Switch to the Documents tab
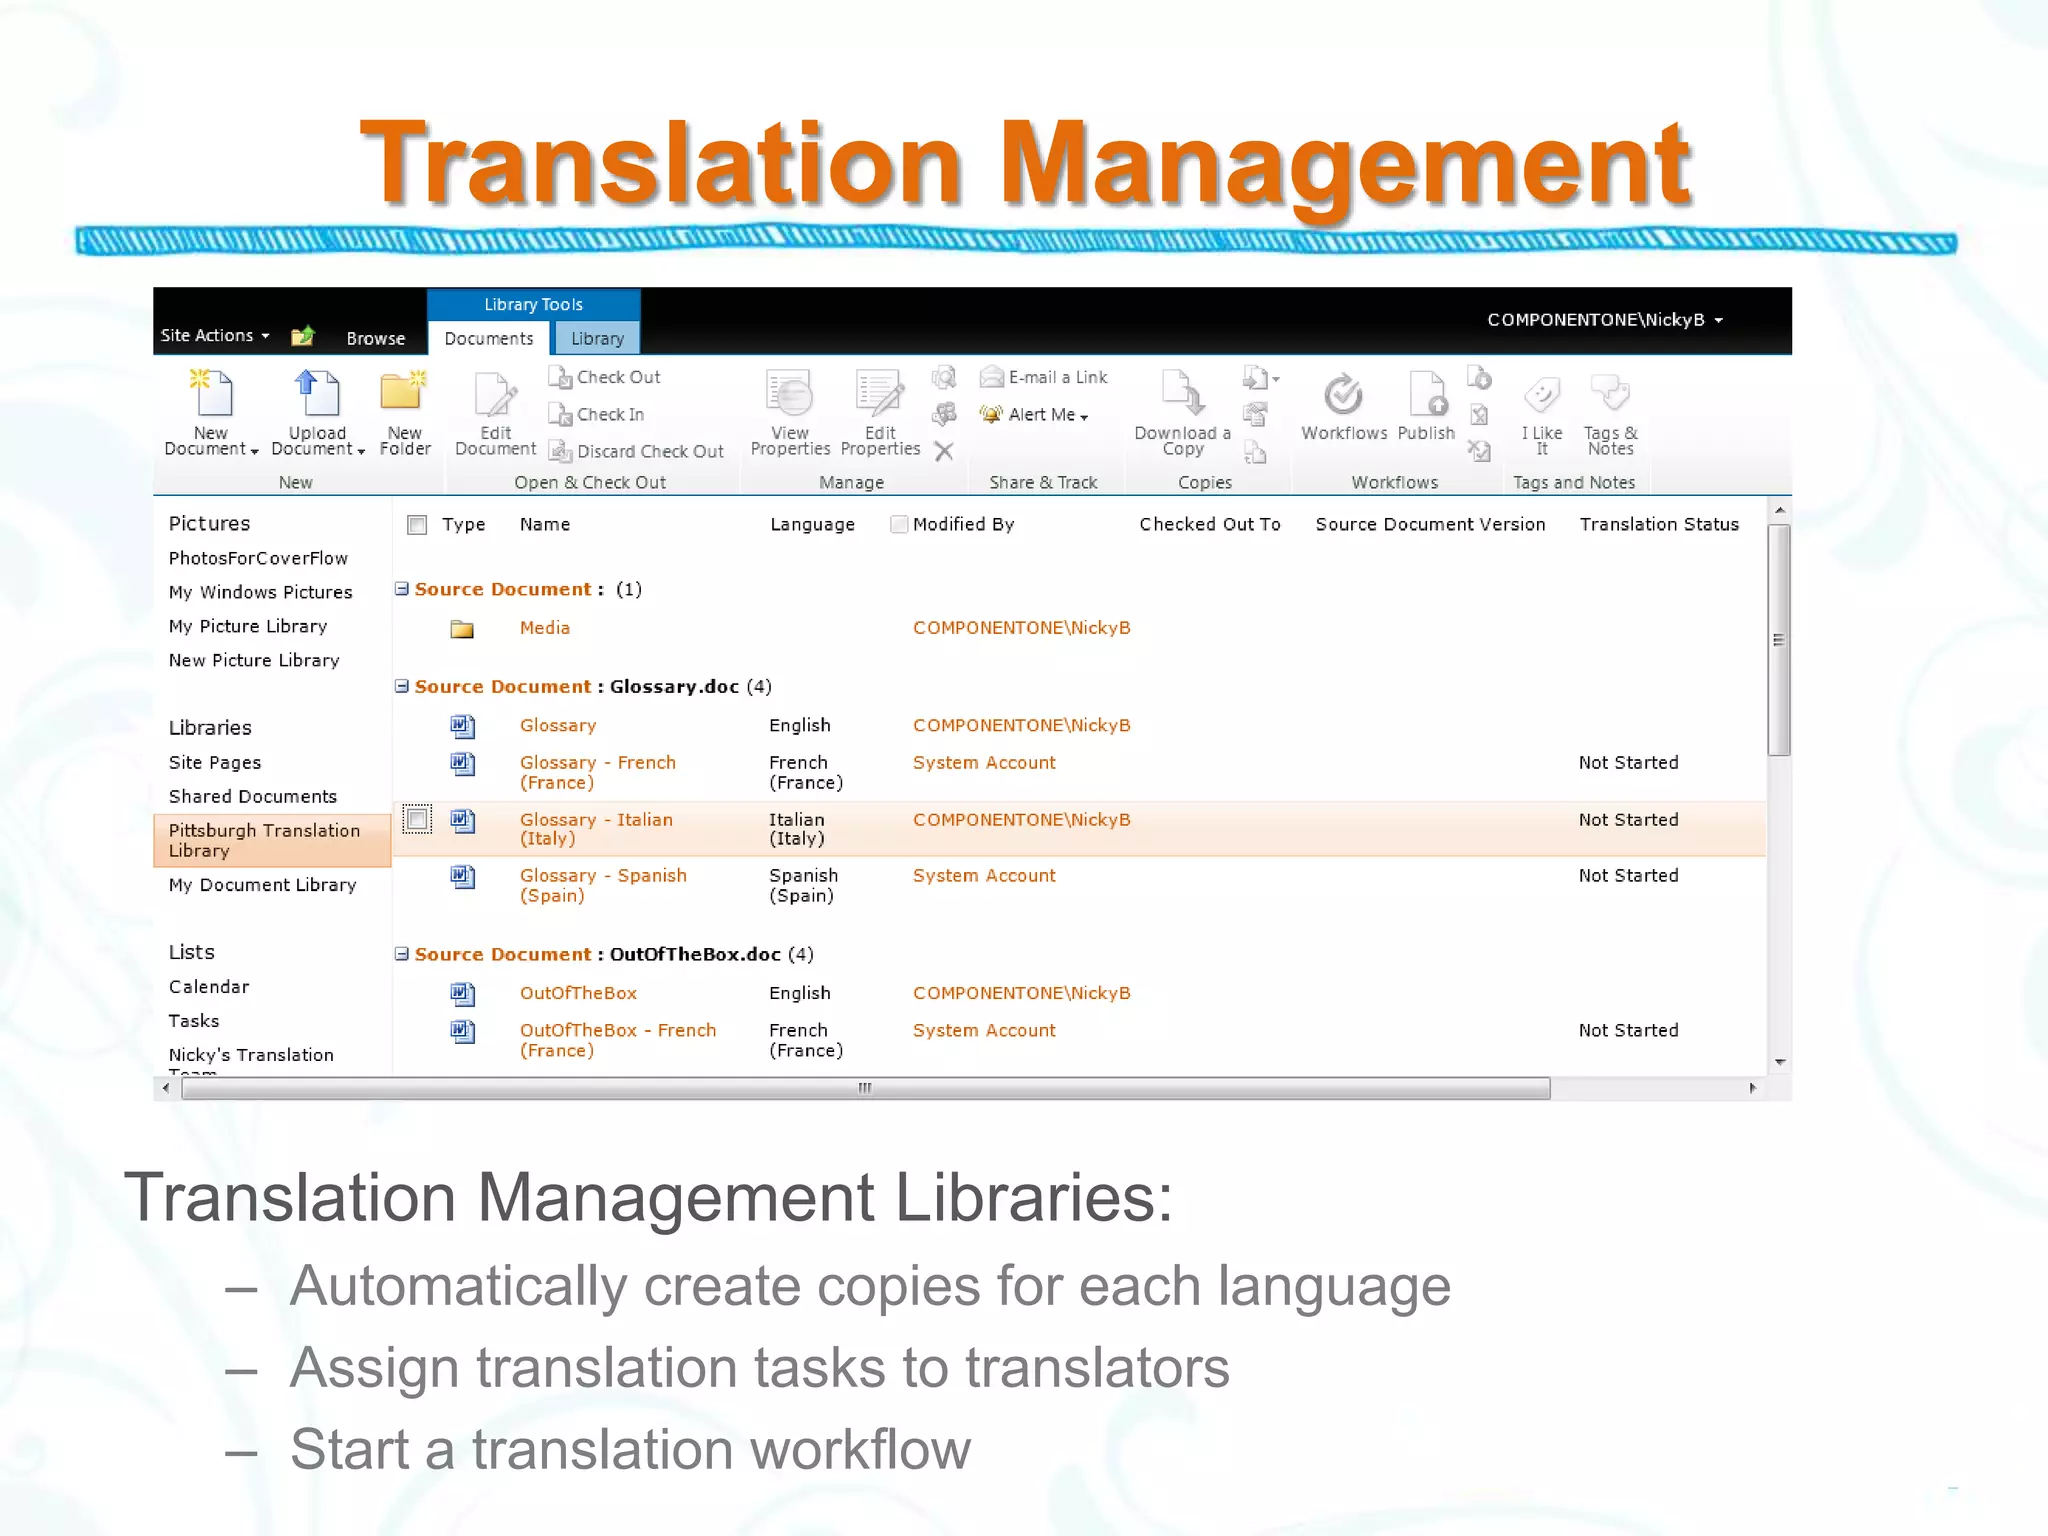 pos(489,338)
